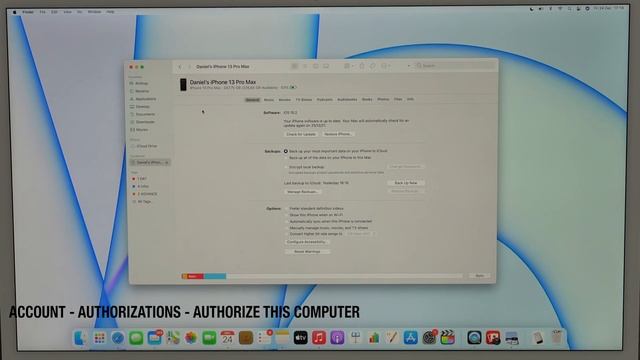Open Calendar showing 24 in Dock
Viewport: 640px width, 360px height.
tap(227, 338)
